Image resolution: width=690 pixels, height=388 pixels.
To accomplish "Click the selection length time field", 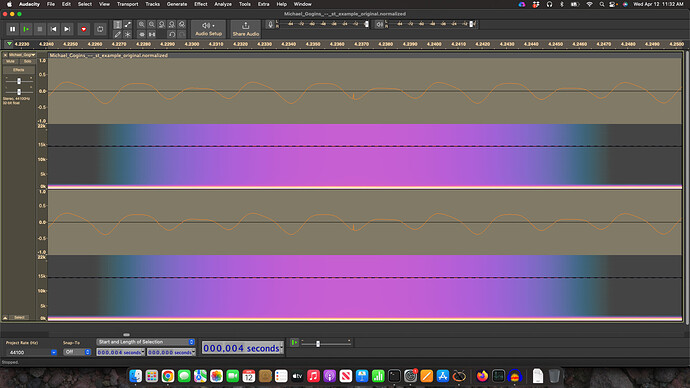I will pos(171,352).
